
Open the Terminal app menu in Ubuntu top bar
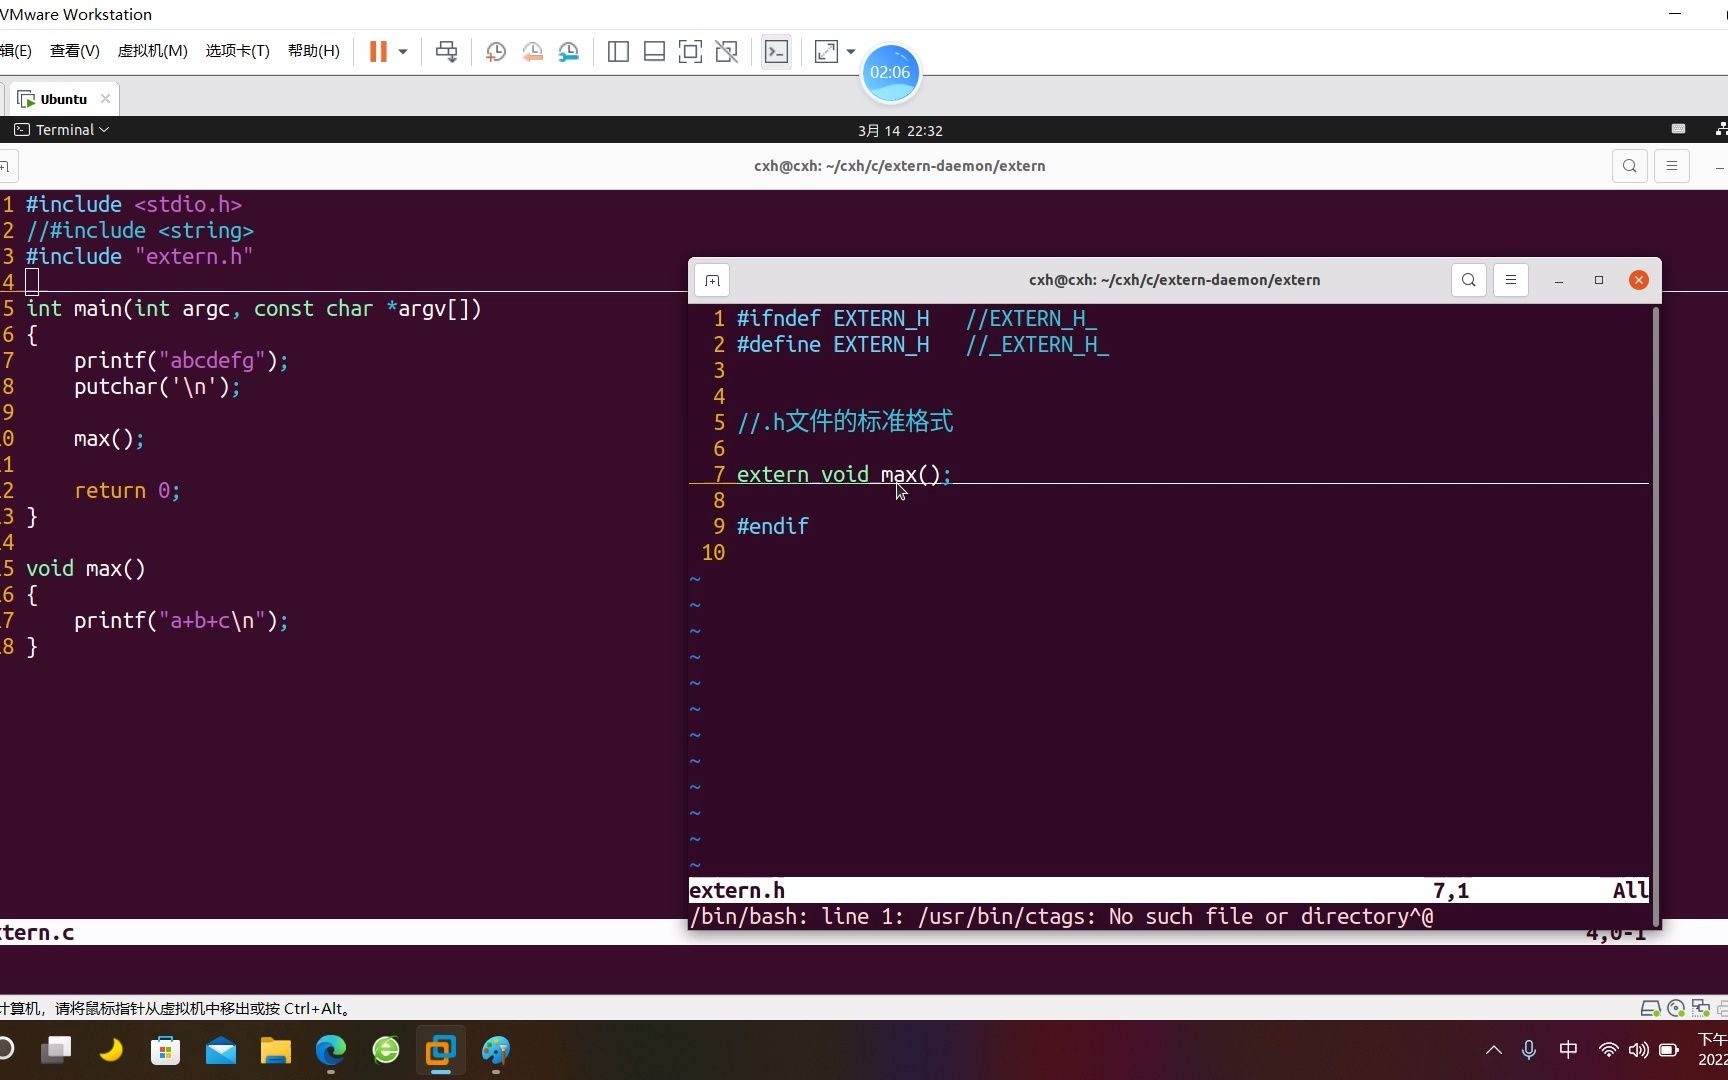62,130
